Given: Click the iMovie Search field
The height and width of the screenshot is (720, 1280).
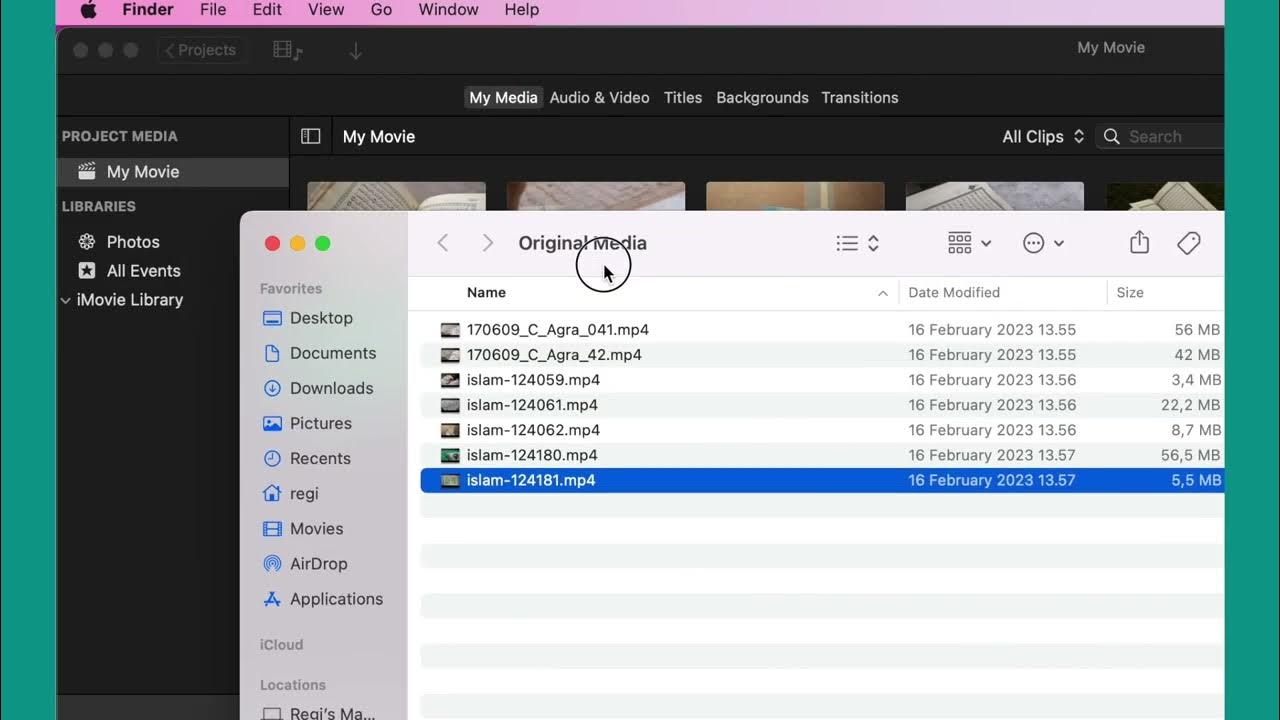Looking at the screenshot, I should pos(1160,136).
